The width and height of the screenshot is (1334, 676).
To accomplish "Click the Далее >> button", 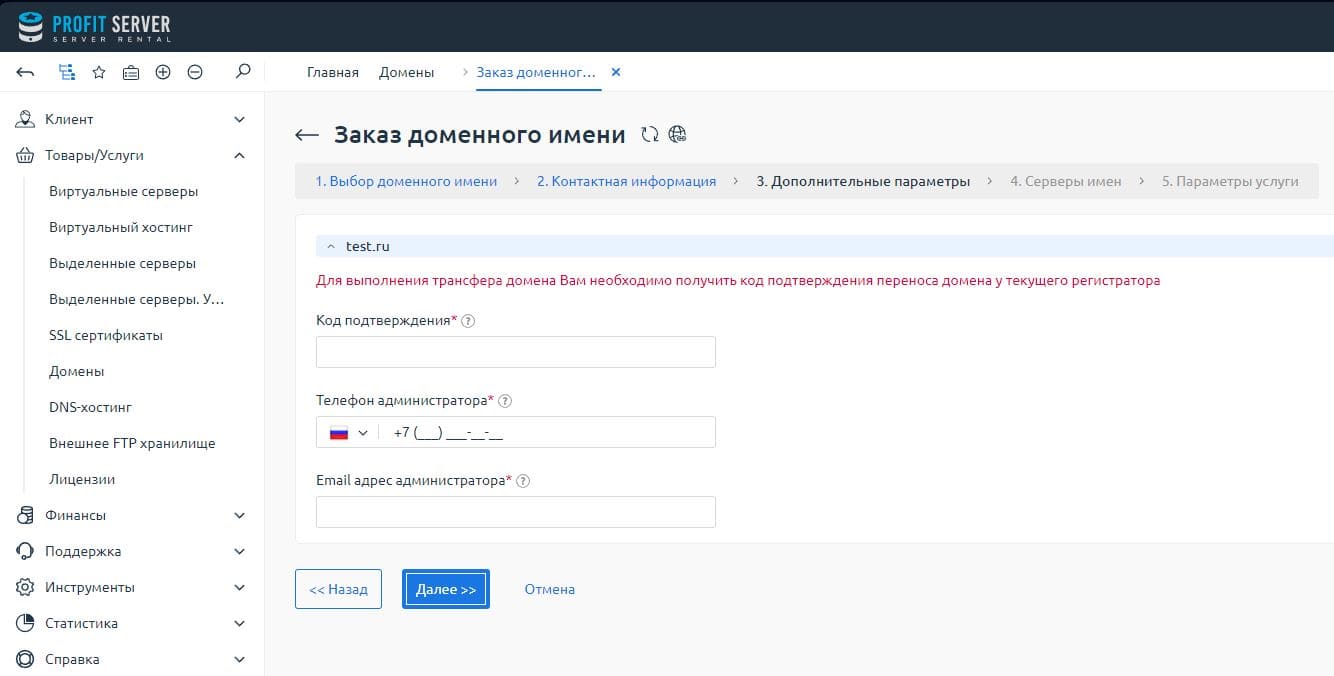I will click(x=446, y=589).
